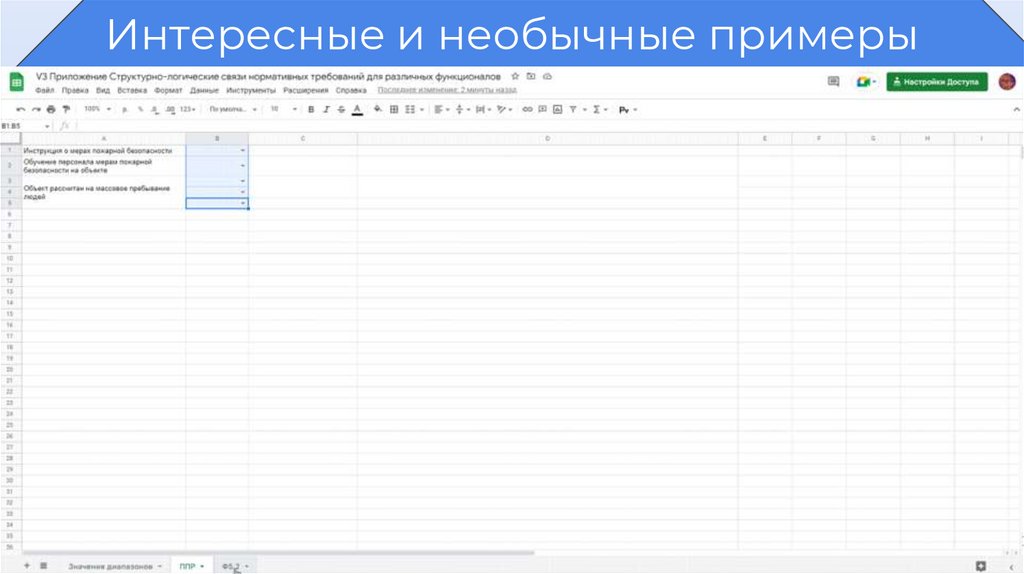Undo the last action
The height and width of the screenshot is (574, 1024).
point(21,110)
